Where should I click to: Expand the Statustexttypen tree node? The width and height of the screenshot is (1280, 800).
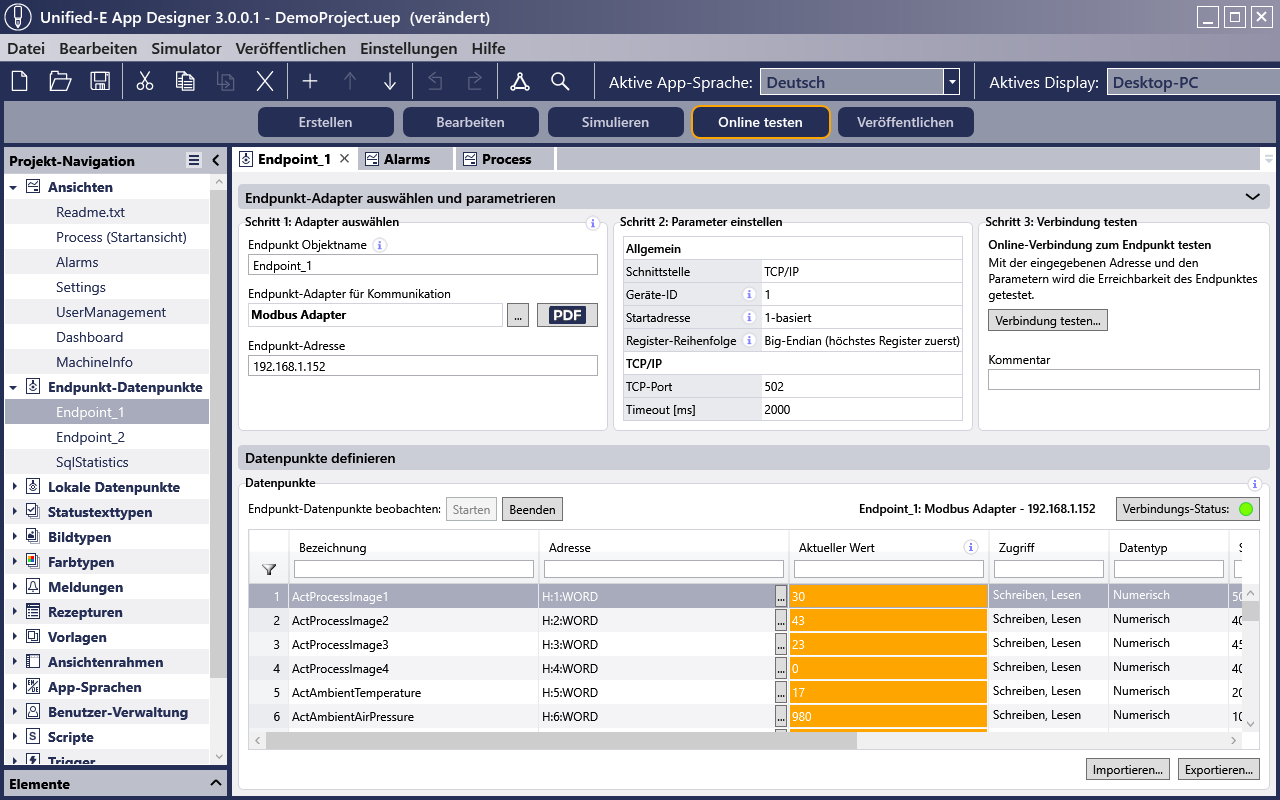point(13,512)
